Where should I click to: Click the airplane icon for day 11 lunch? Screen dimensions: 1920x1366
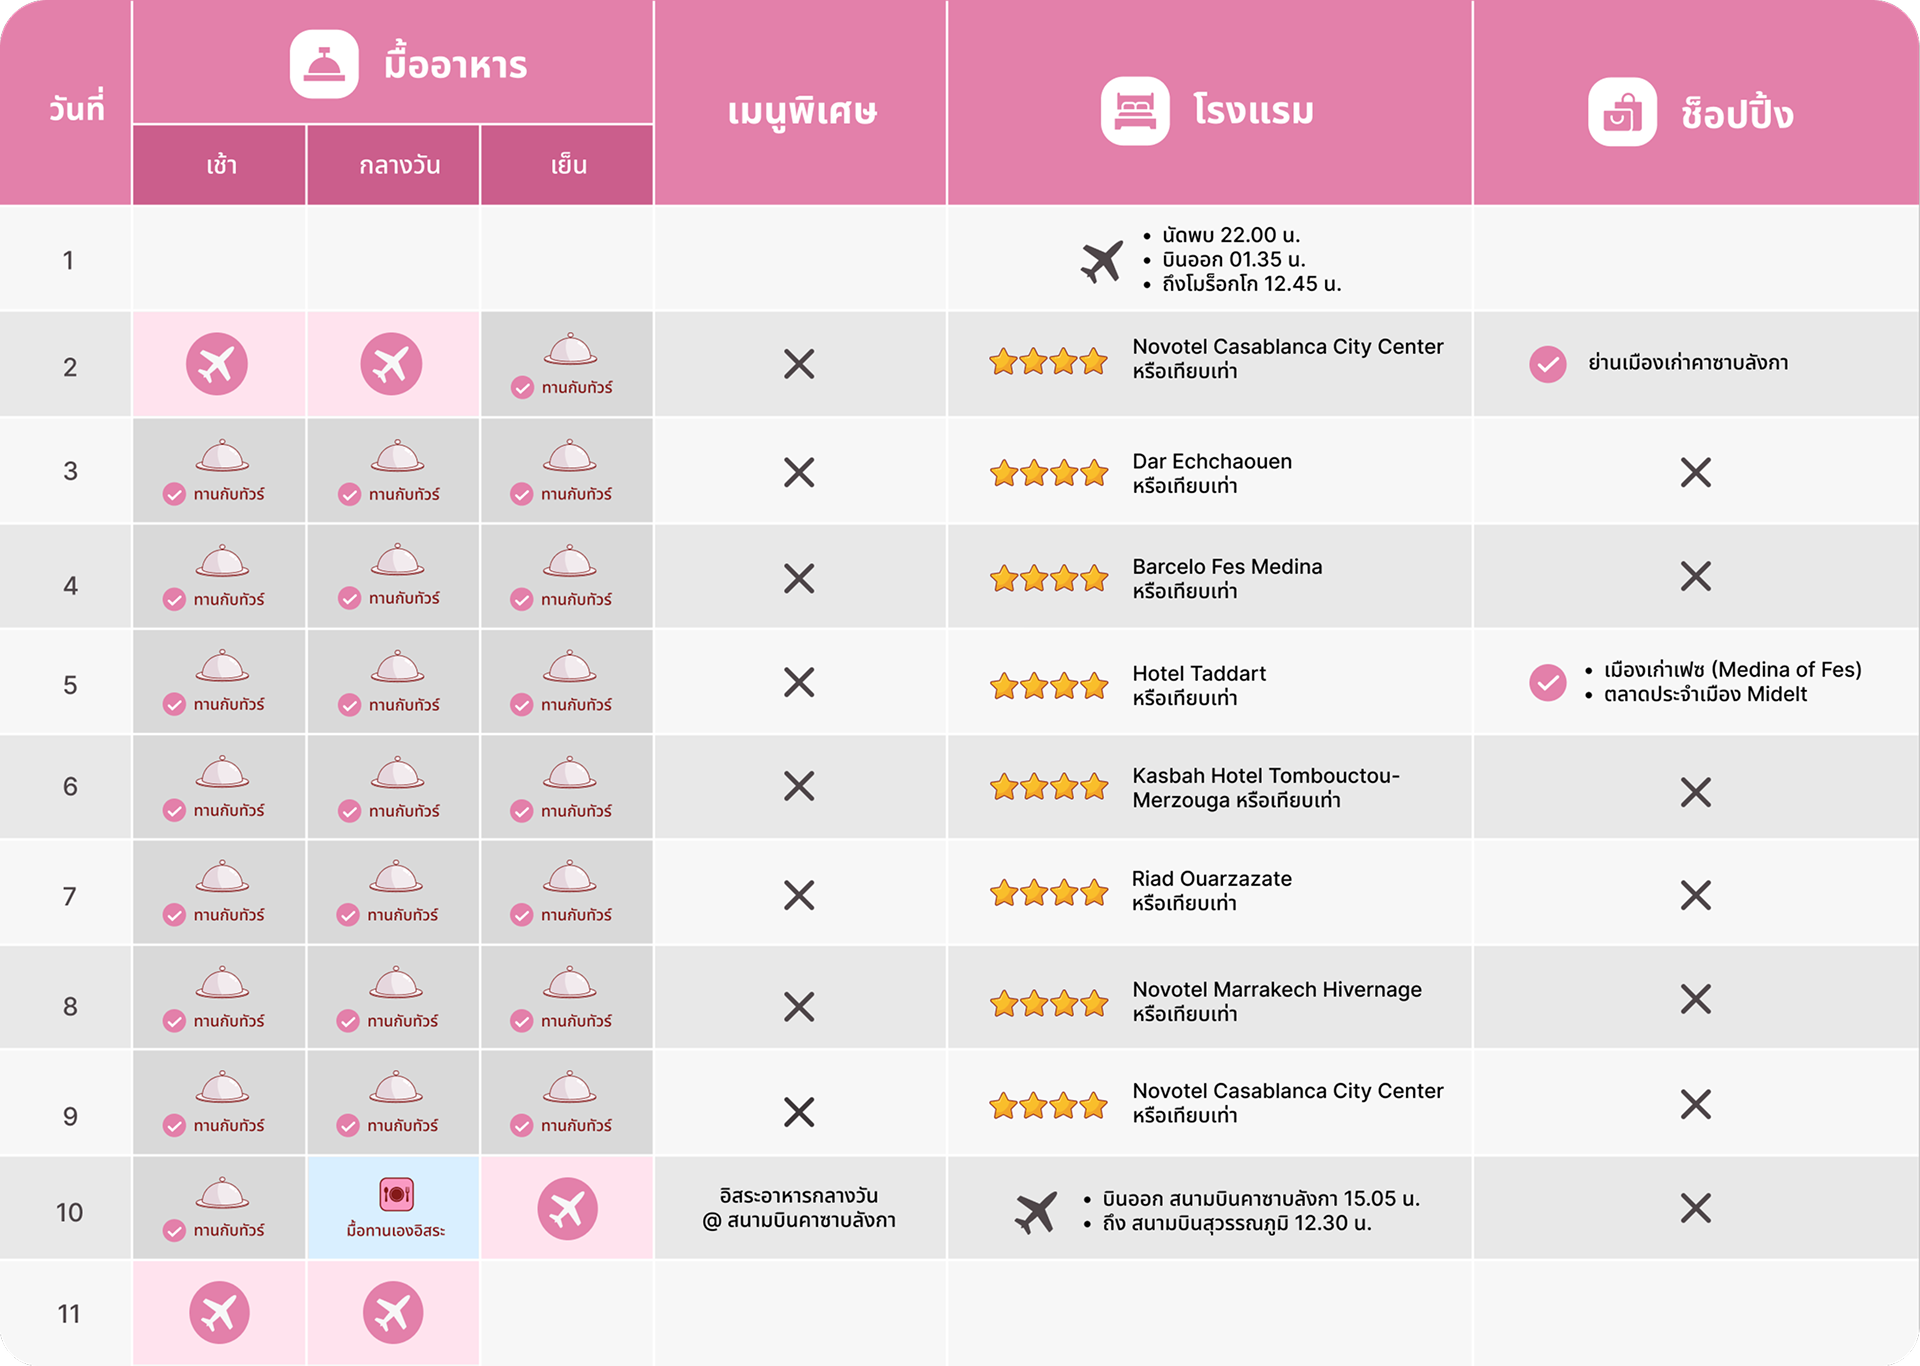(x=393, y=1312)
